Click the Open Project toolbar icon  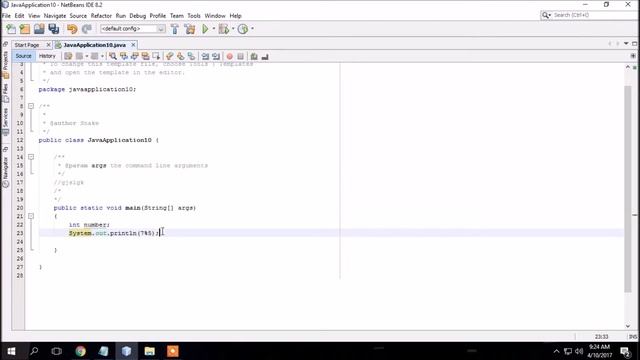(x=39, y=29)
